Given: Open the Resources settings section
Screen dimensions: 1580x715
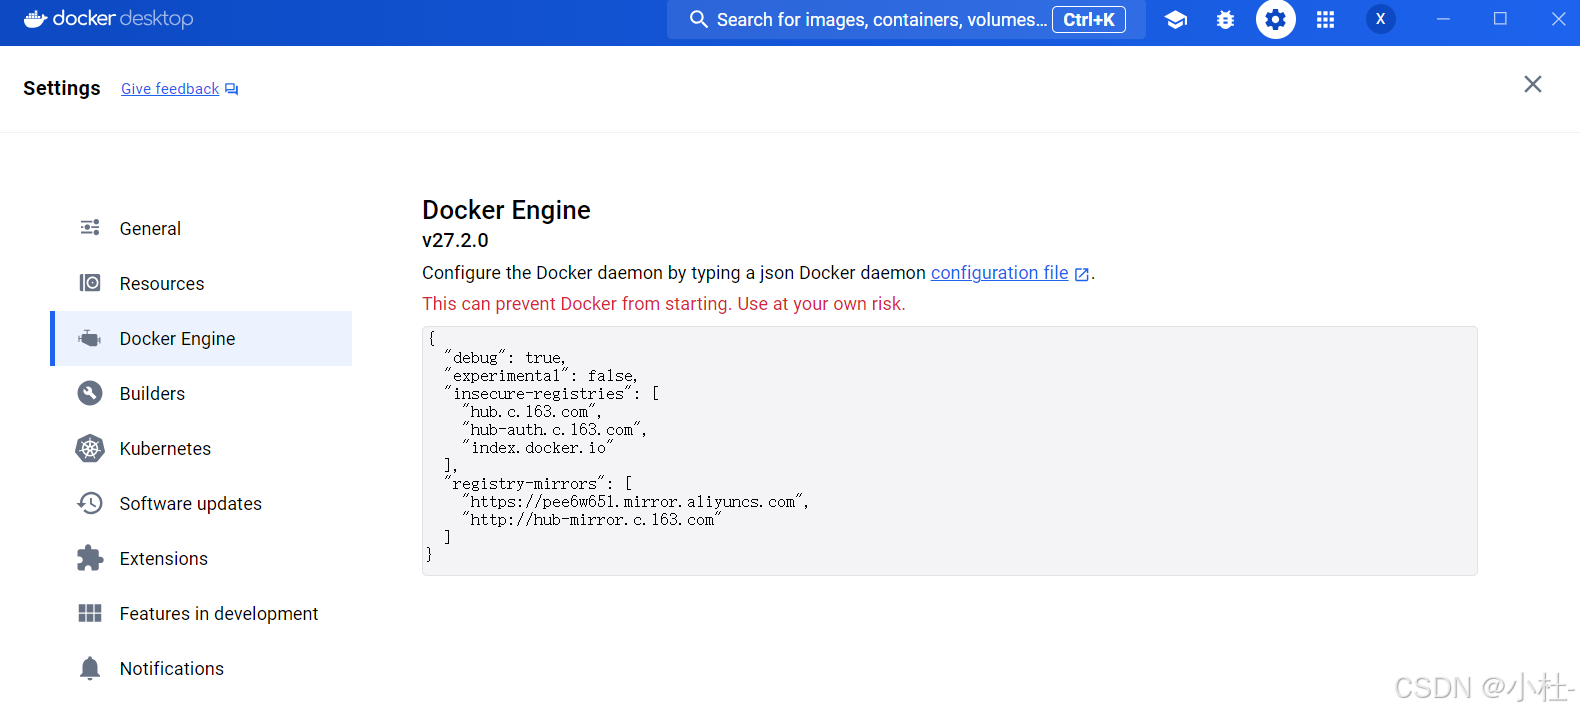Looking at the screenshot, I should 201,283.
